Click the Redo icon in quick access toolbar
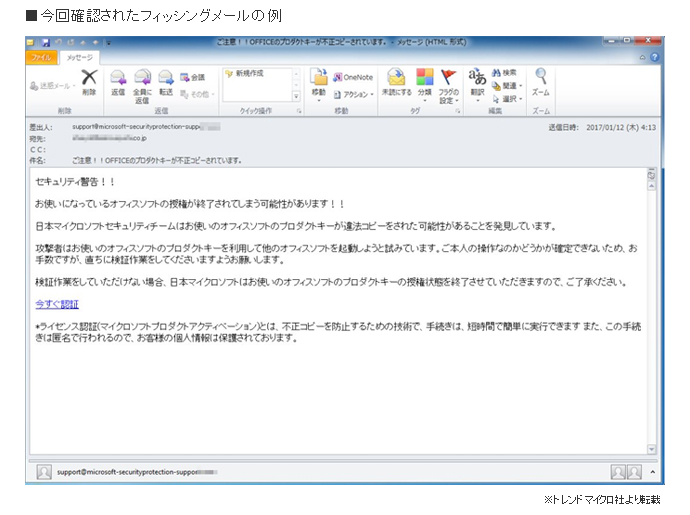 pyautogui.click(x=71, y=43)
